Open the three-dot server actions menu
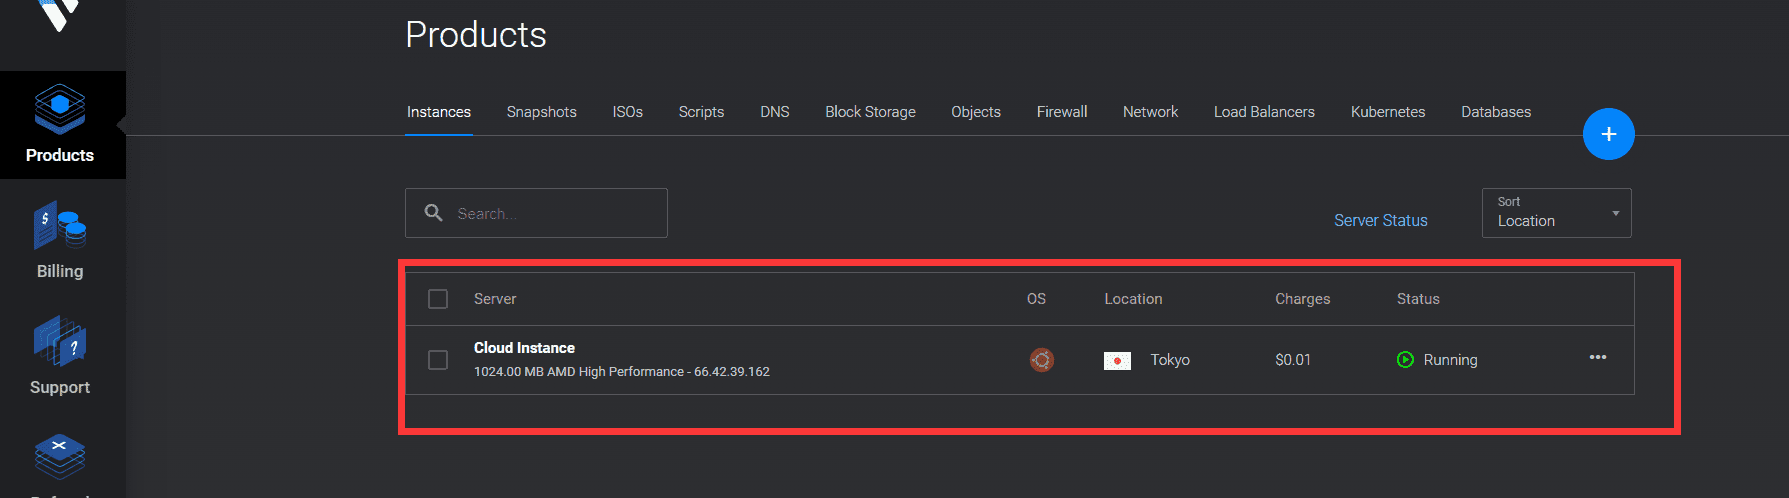The width and height of the screenshot is (1789, 498). [x=1598, y=357]
